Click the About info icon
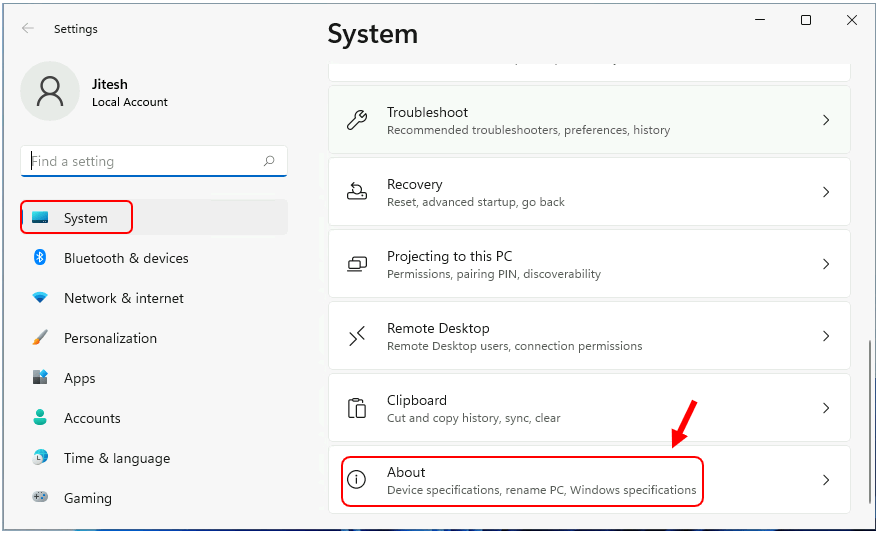 point(356,479)
